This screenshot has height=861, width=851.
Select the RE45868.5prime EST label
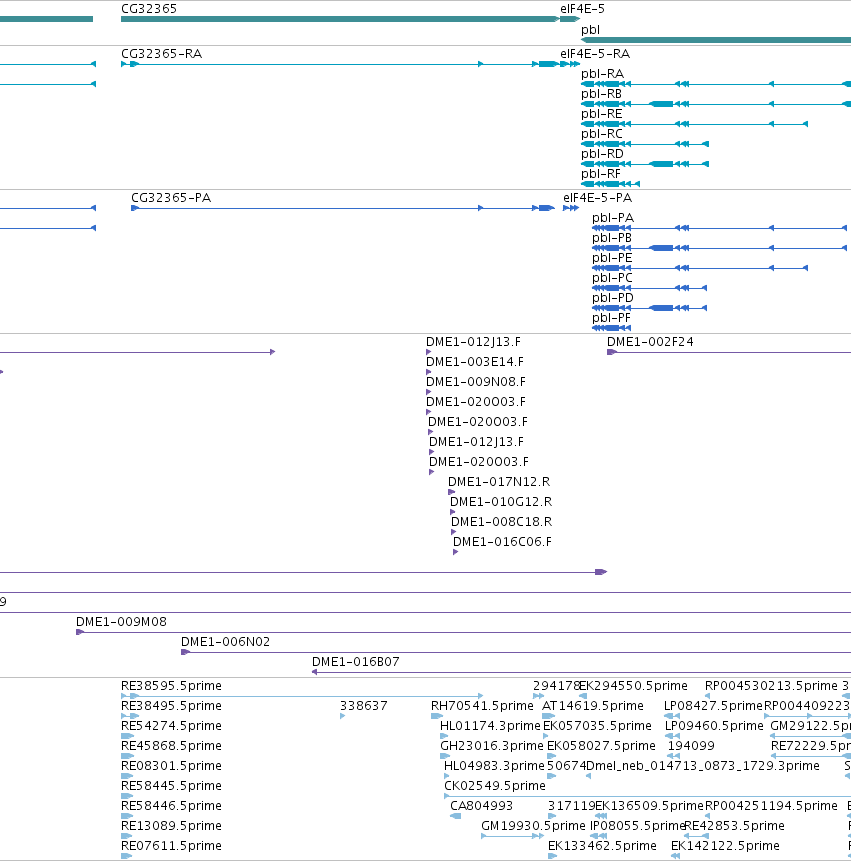point(171,746)
